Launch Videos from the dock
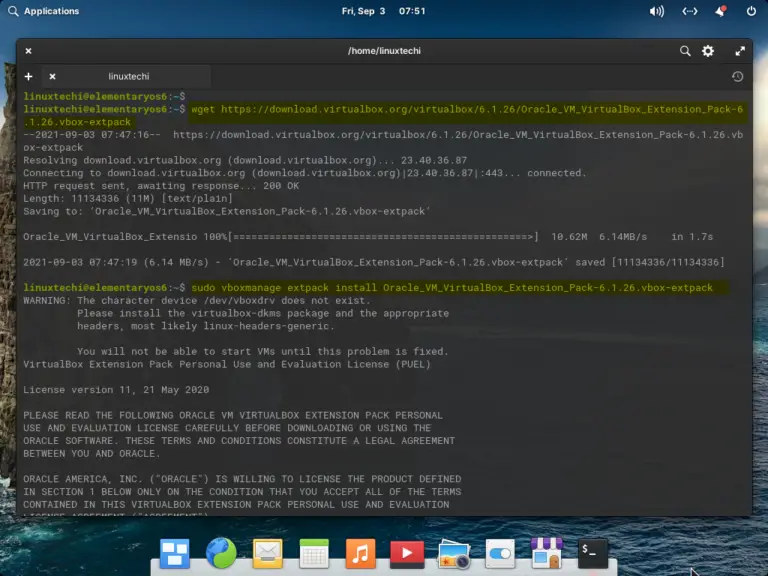The image size is (768, 576). (407, 553)
